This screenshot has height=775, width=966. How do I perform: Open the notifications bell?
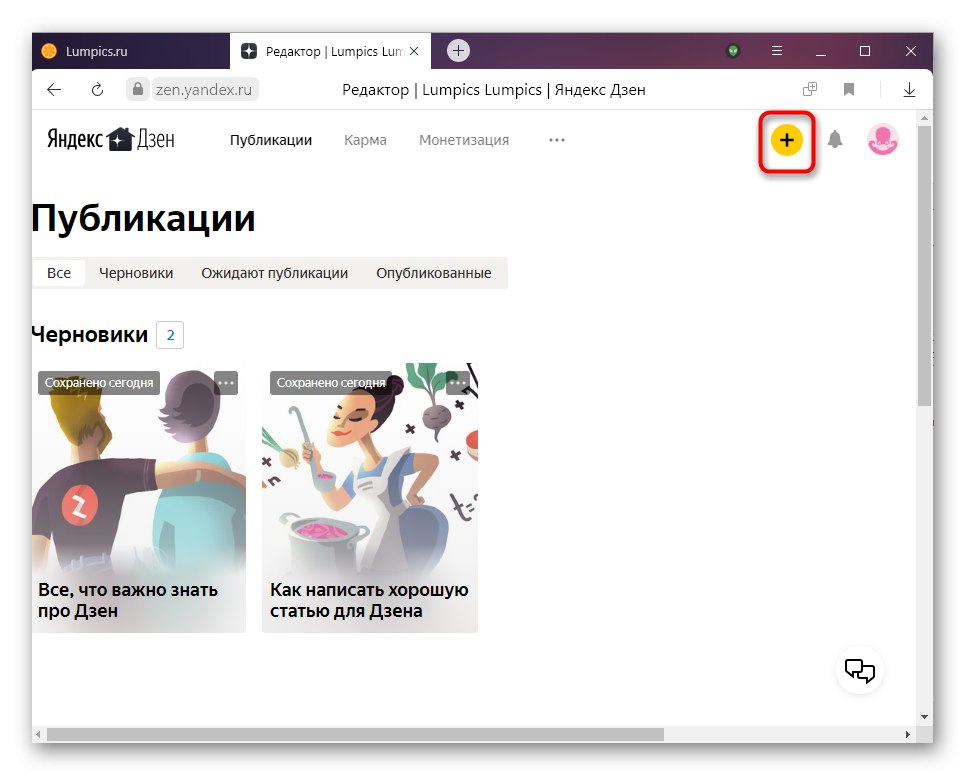(x=835, y=140)
